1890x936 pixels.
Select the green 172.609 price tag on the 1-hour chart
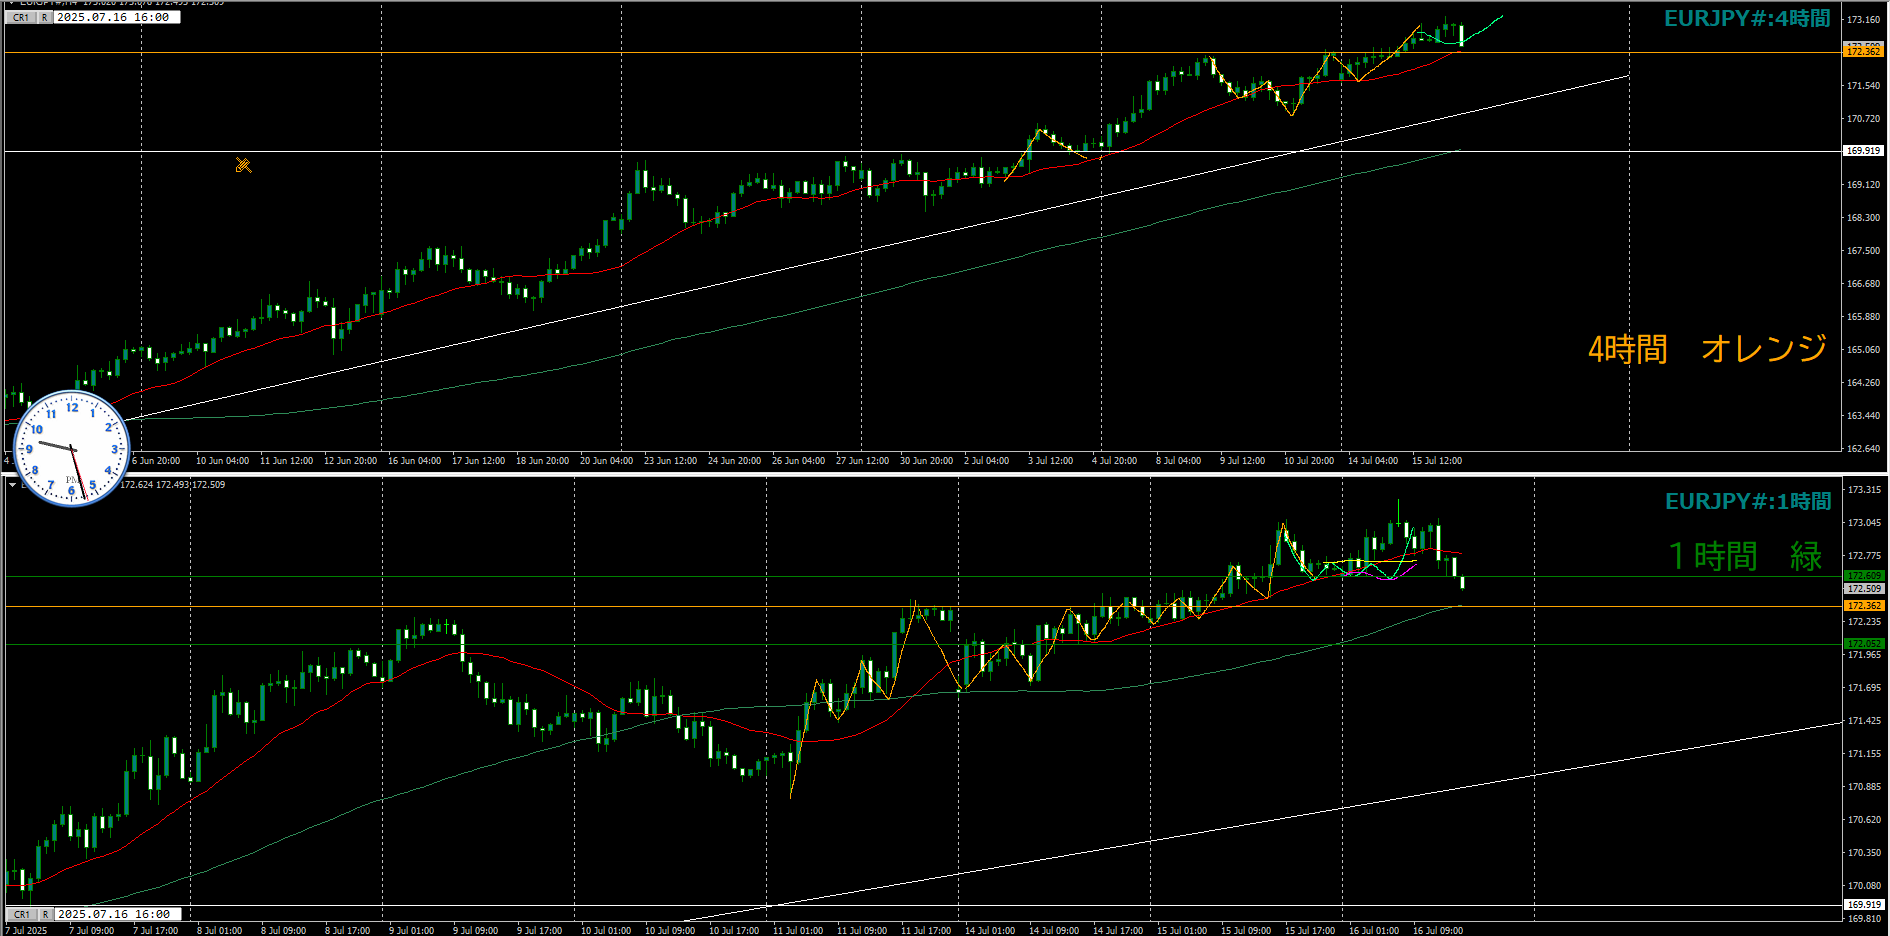click(1864, 576)
